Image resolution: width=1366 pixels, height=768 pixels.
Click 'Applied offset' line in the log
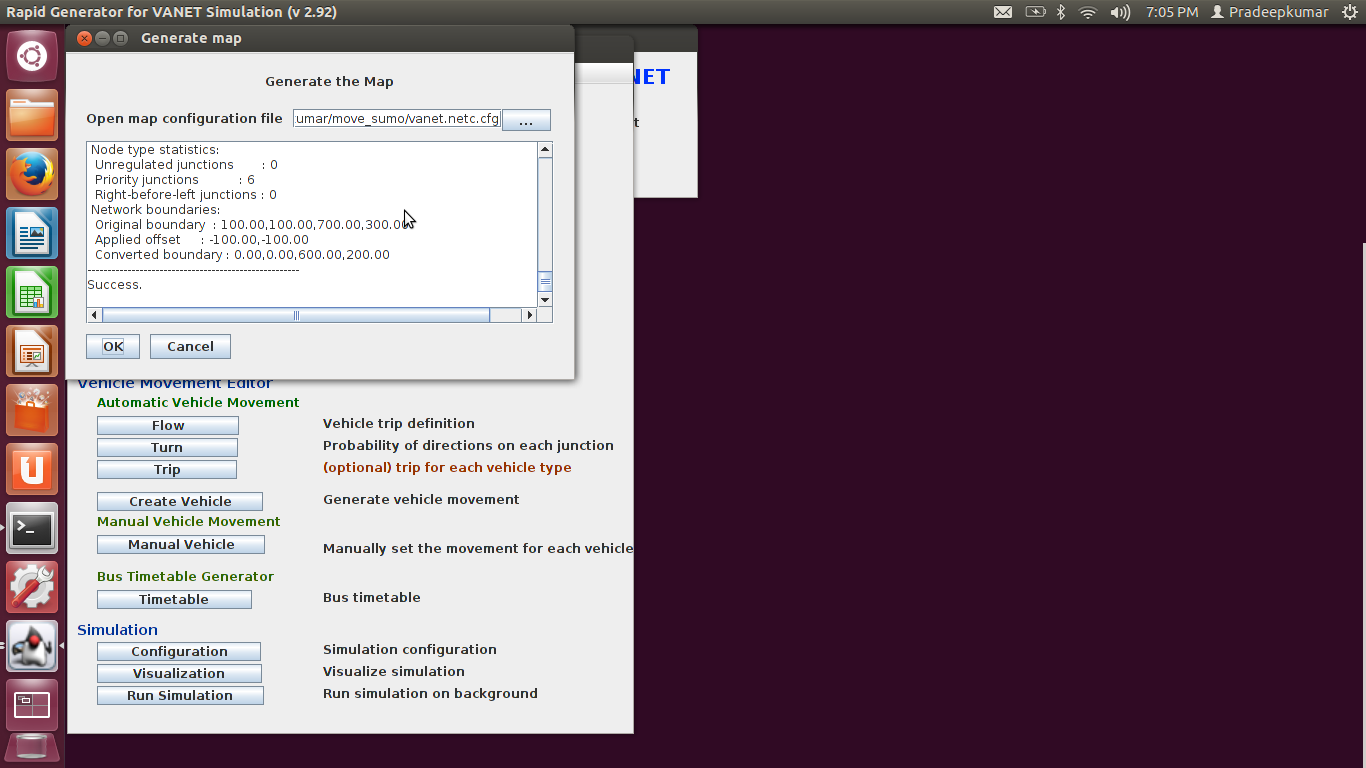click(x=202, y=240)
